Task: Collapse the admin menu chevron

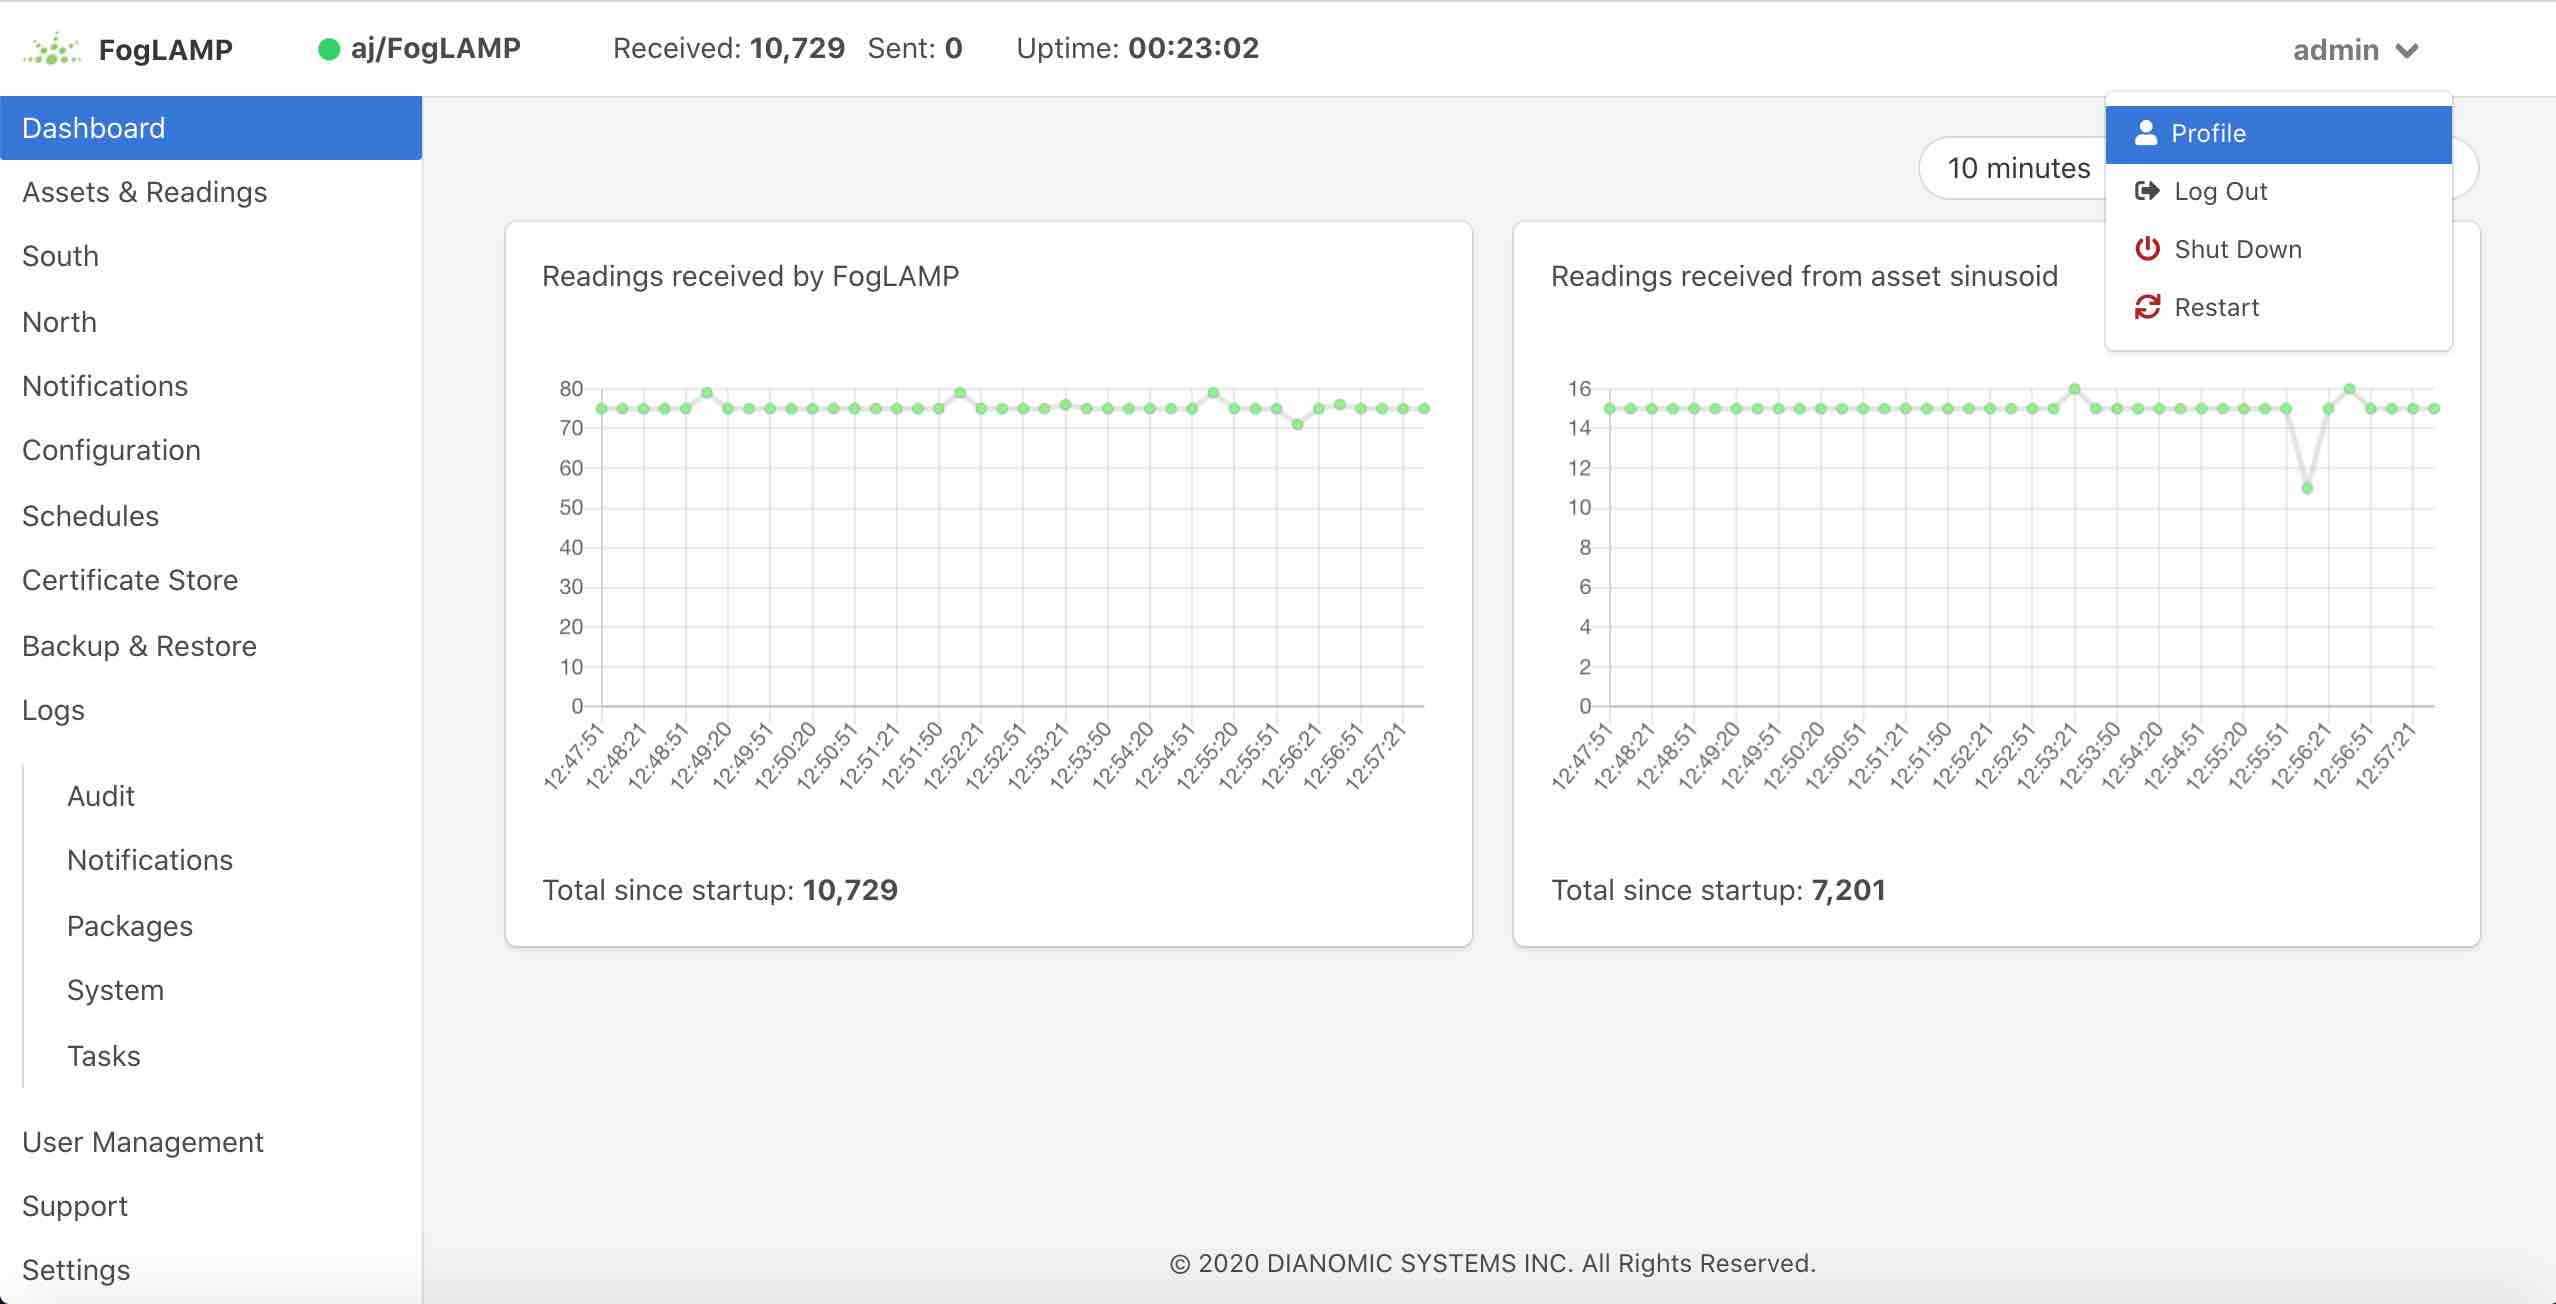Action: 2408,50
